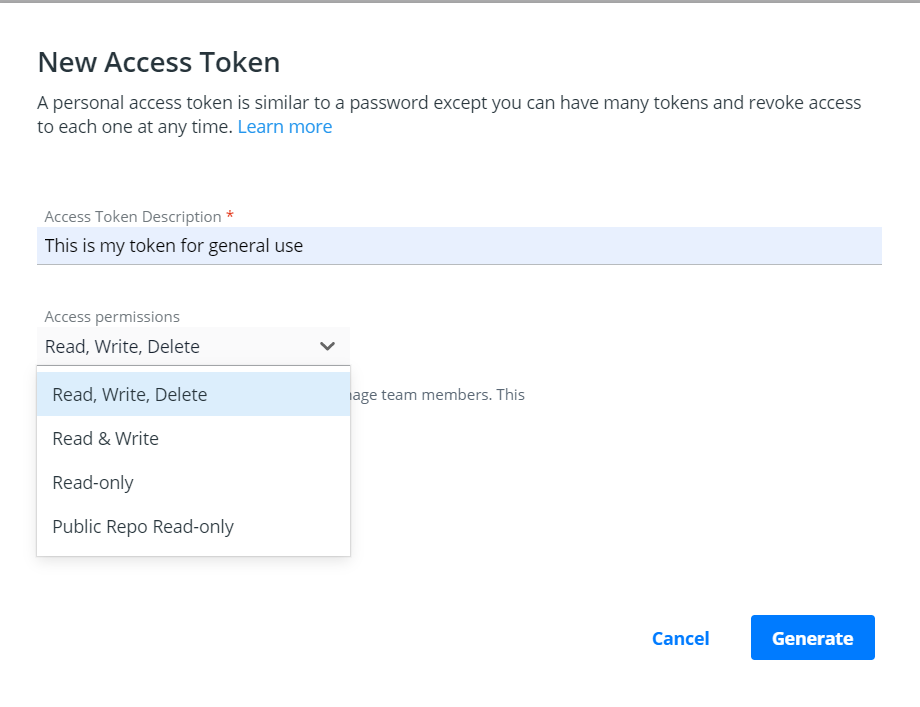
Task: Click the 'Access permissions' label
Action: click(x=112, y=316)
